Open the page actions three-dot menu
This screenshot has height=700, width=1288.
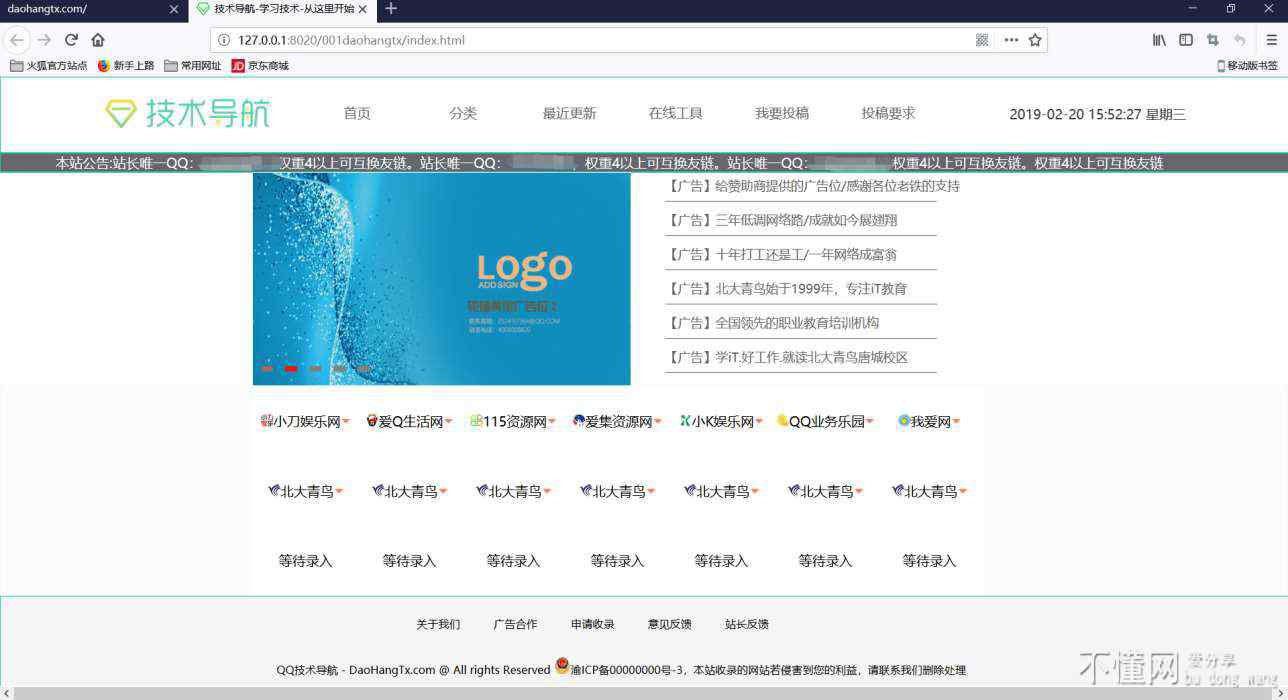point(1011,40)
